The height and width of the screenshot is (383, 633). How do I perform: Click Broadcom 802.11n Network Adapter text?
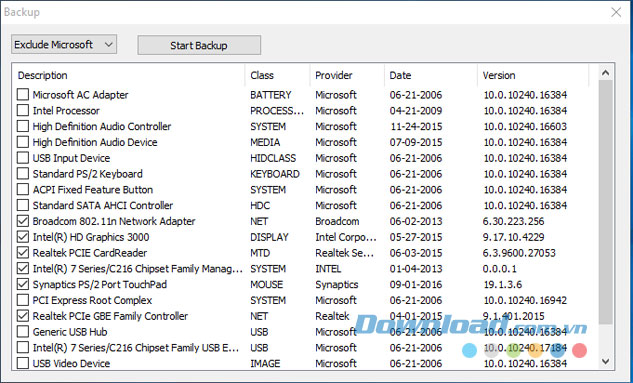114,221
